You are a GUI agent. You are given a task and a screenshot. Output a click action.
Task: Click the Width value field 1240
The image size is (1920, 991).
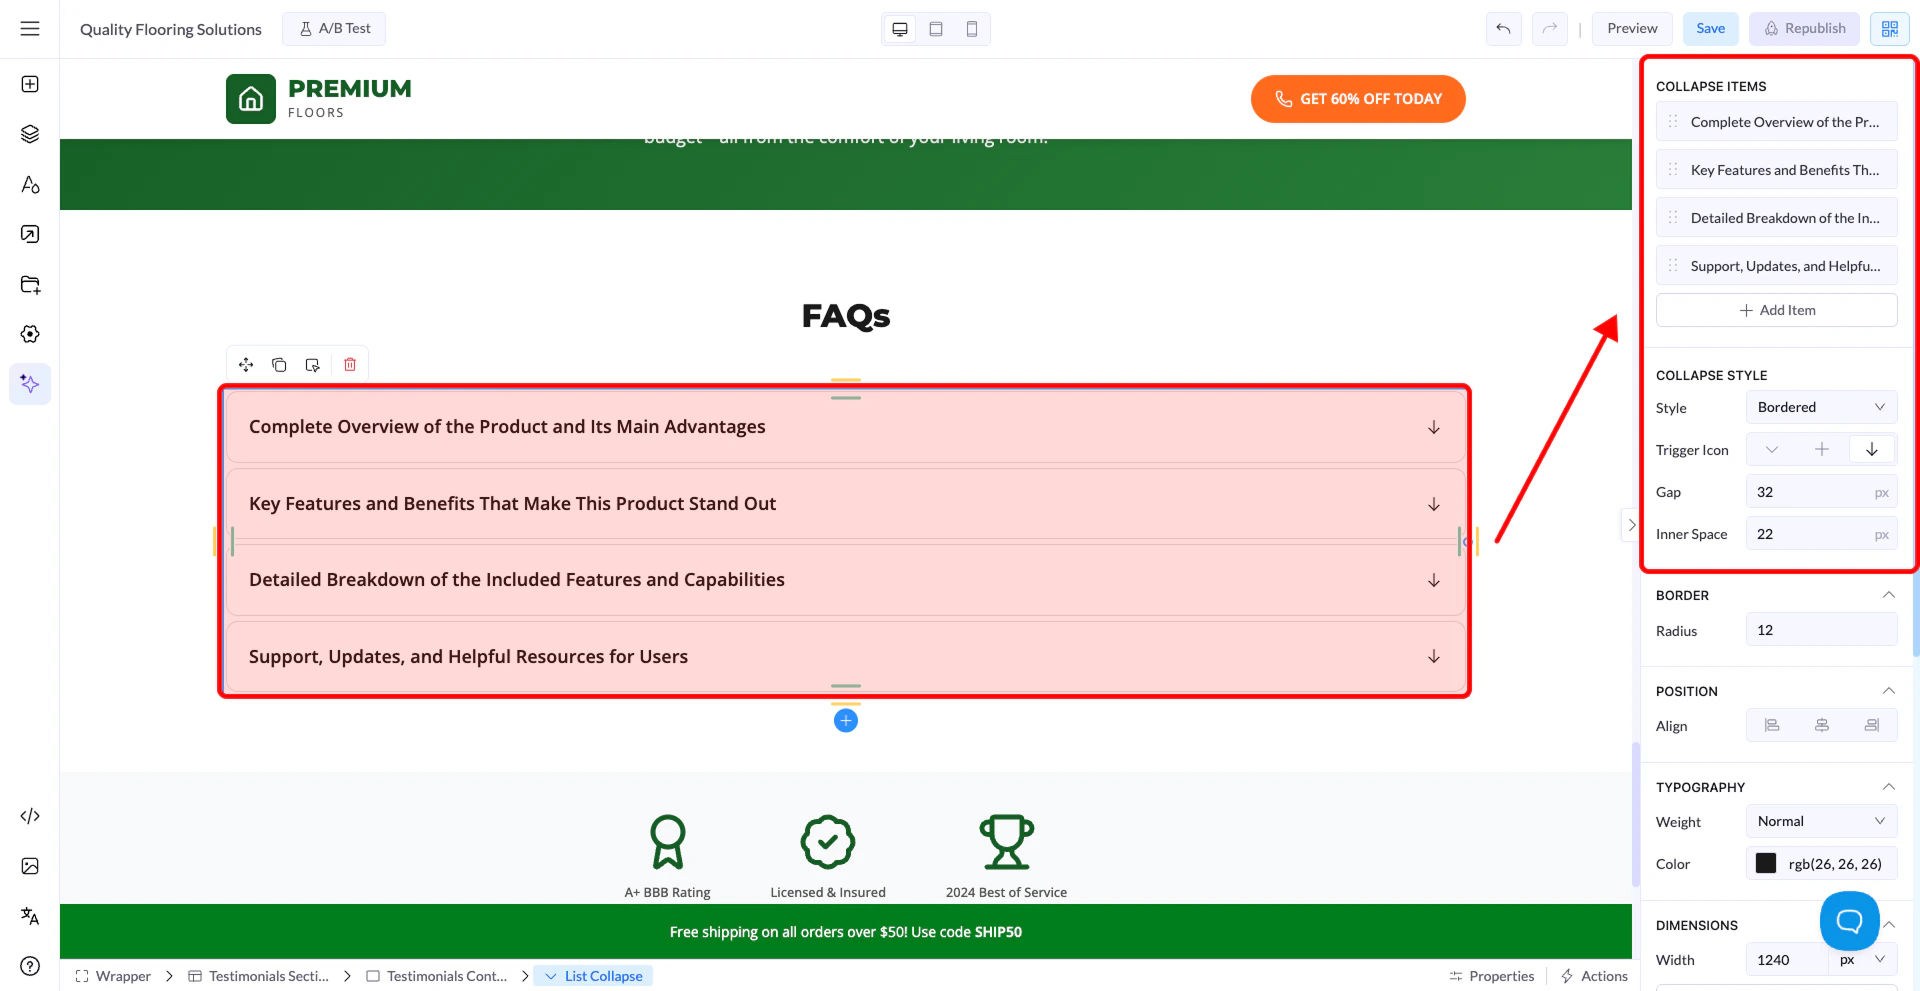1787,960
